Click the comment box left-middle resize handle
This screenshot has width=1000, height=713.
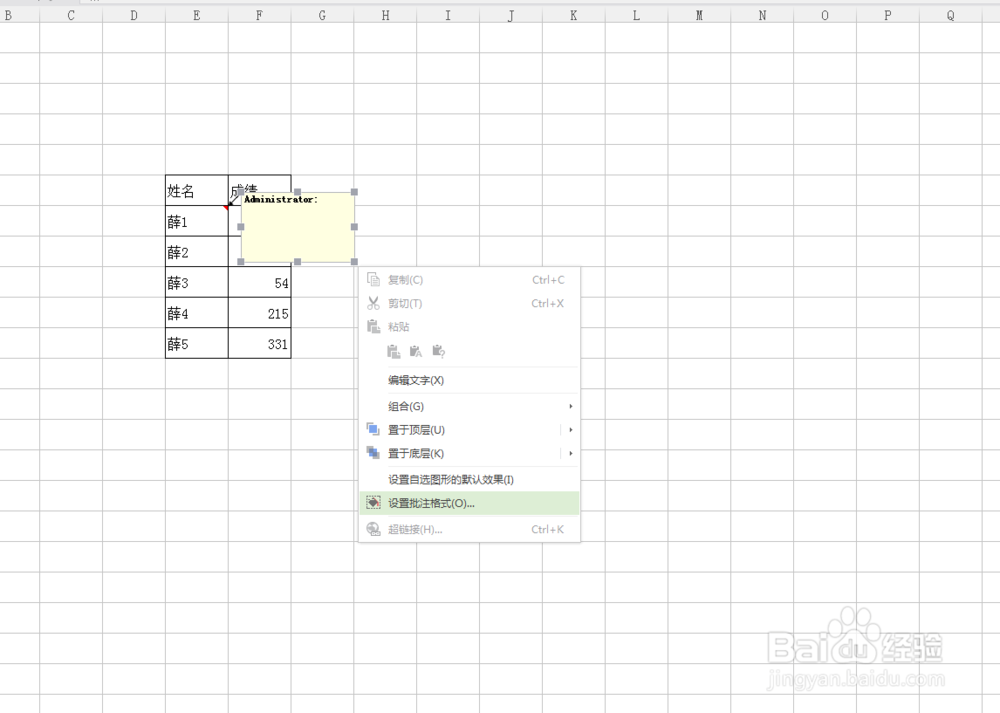(x=240, y=226)
